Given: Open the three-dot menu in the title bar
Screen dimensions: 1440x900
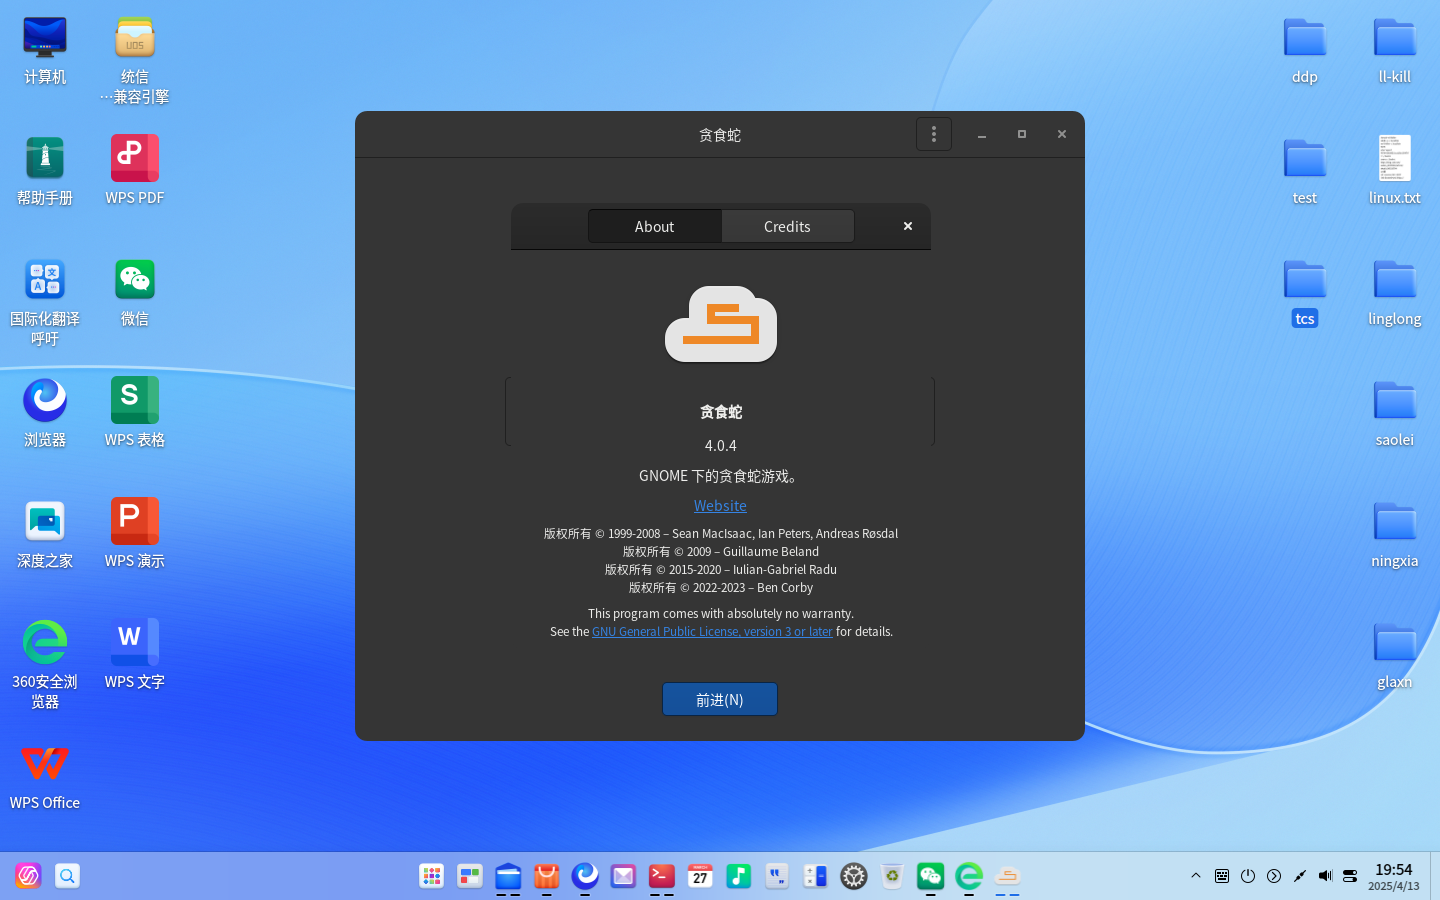Looking at the screenshot, I should [x=933, y=134].
